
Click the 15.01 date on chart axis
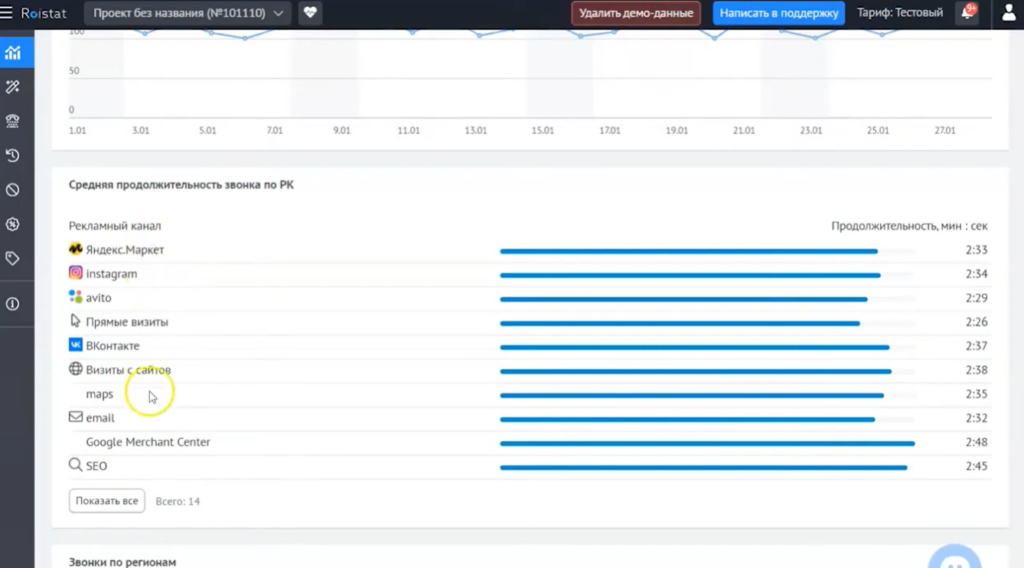tap(543, 131)
